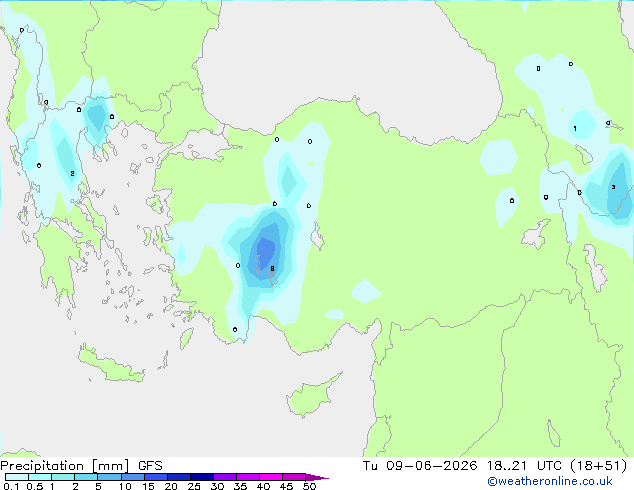
Task: Click the date "Tu 09-06-2026"
Action: [420, 466]
